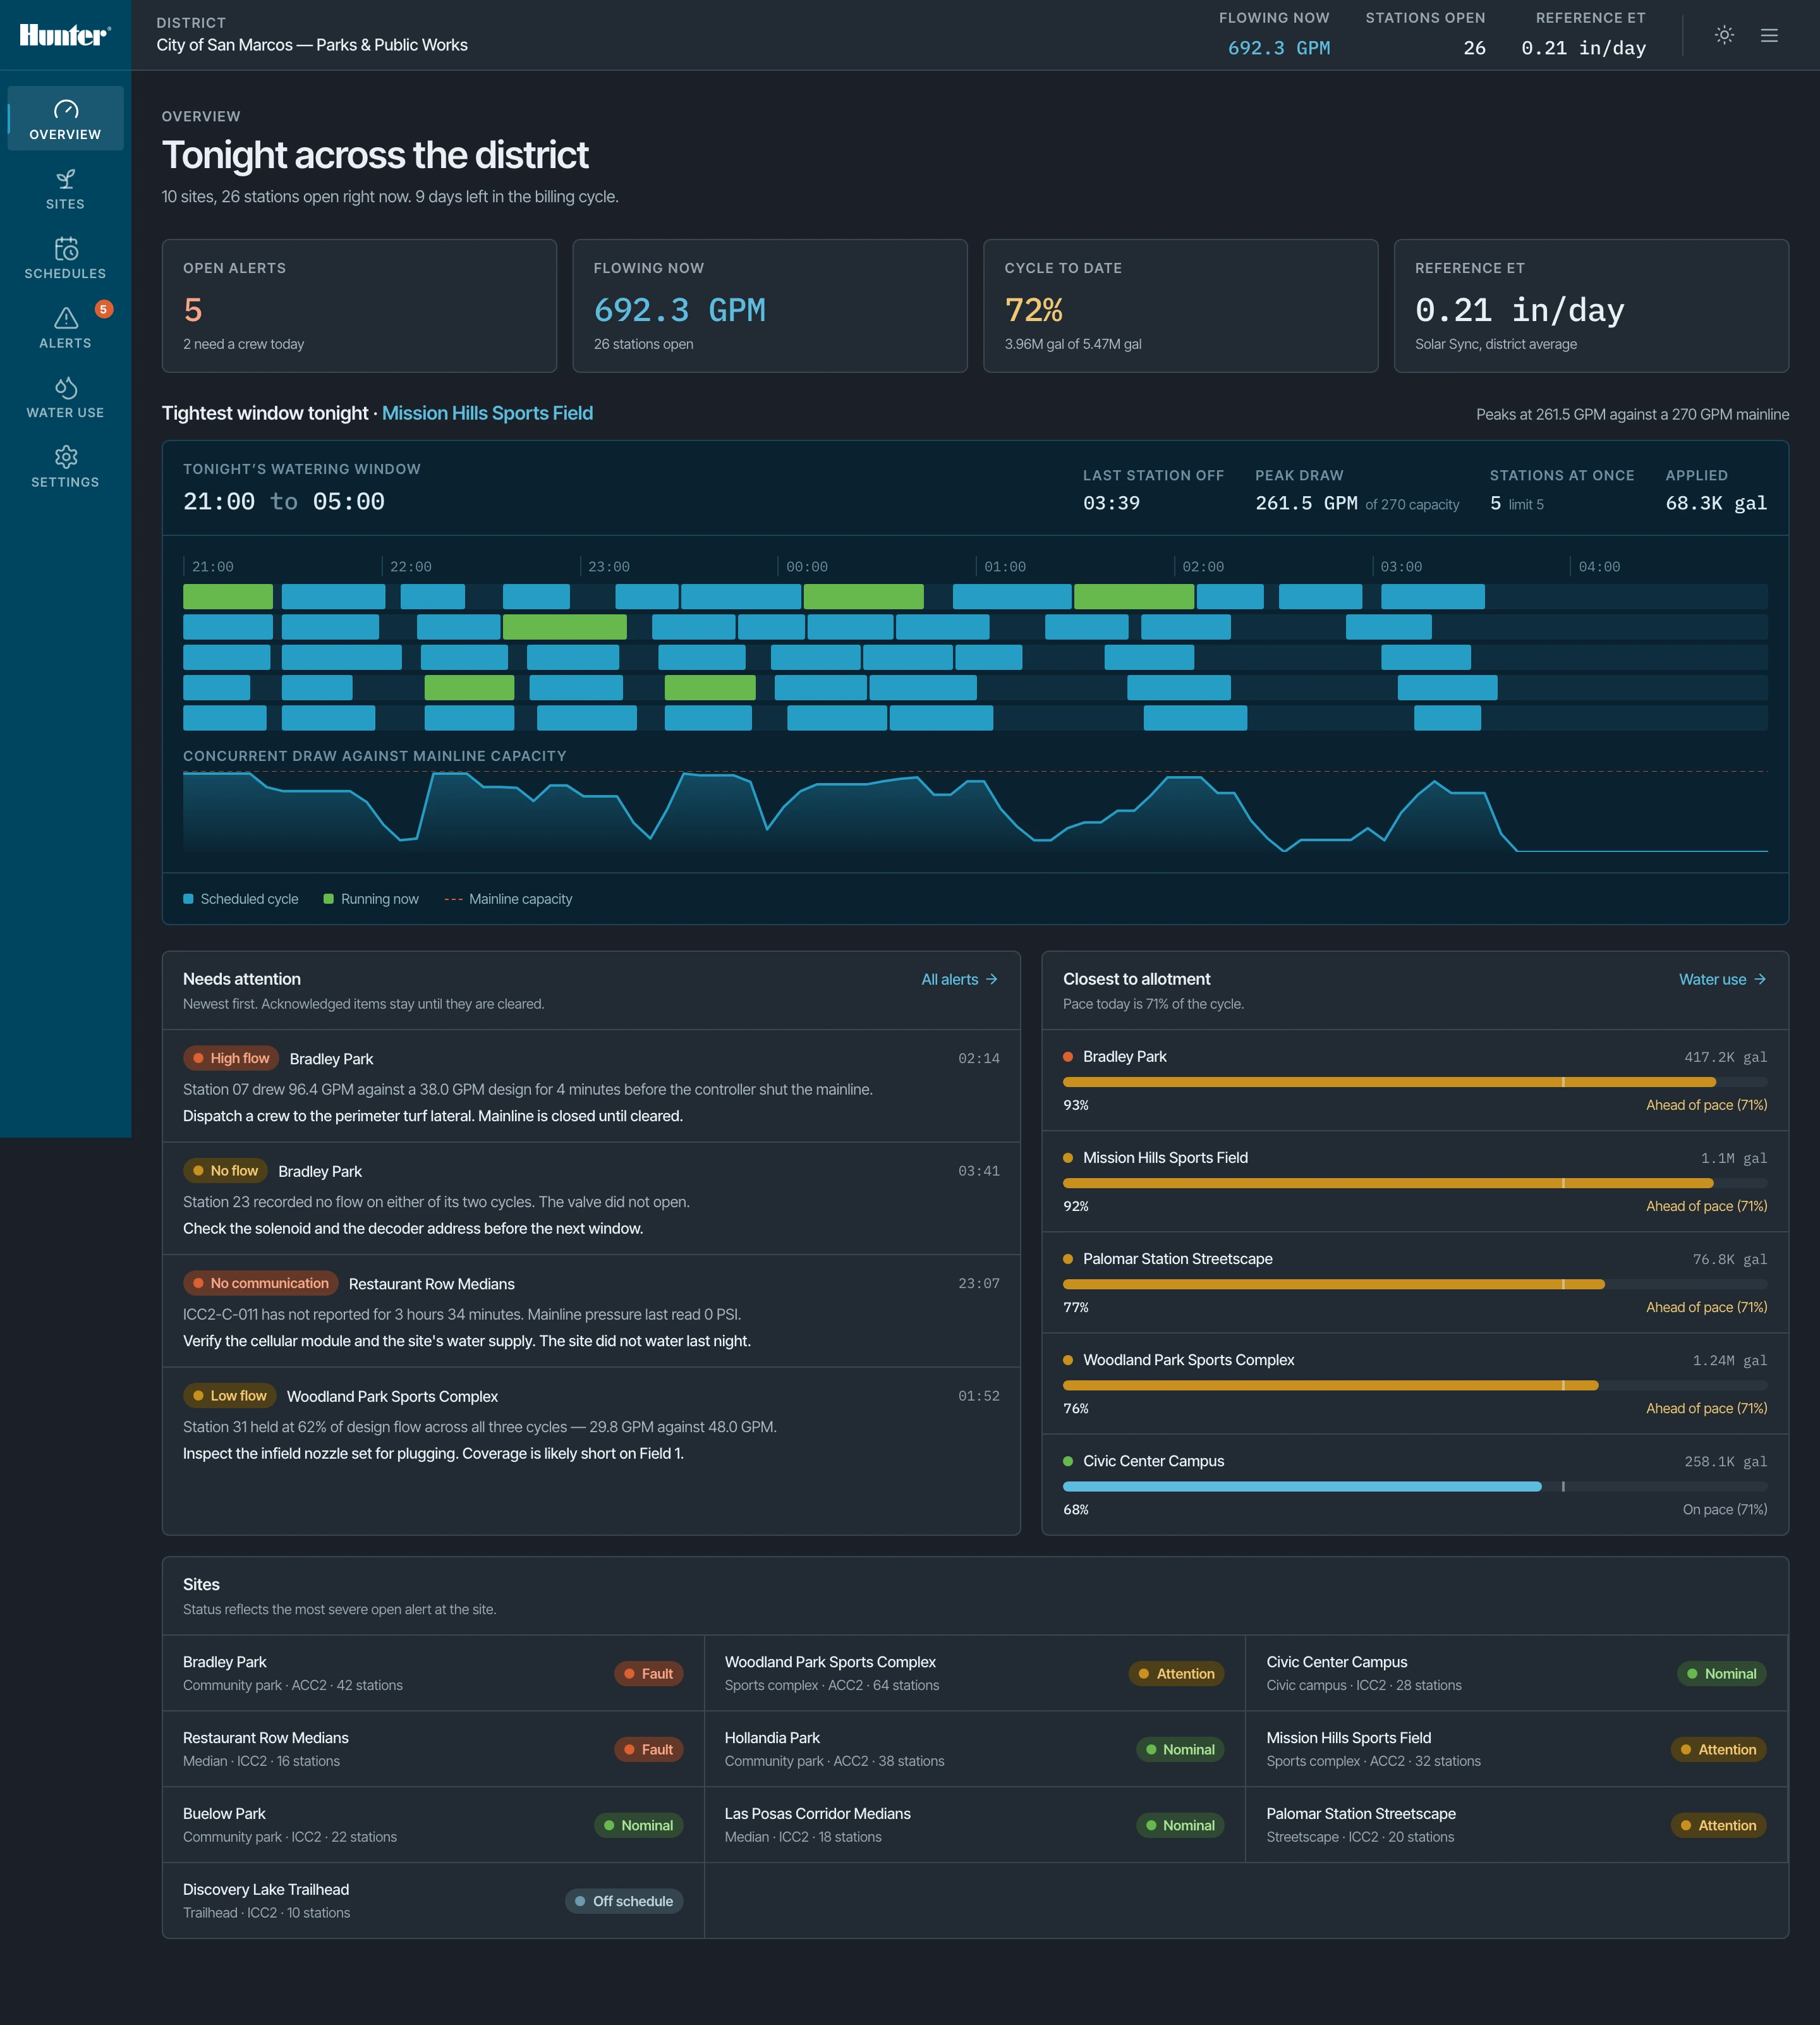1820x2025 pixels.
Task: Open the Sites sprout icon
Action: click(66, 179)
